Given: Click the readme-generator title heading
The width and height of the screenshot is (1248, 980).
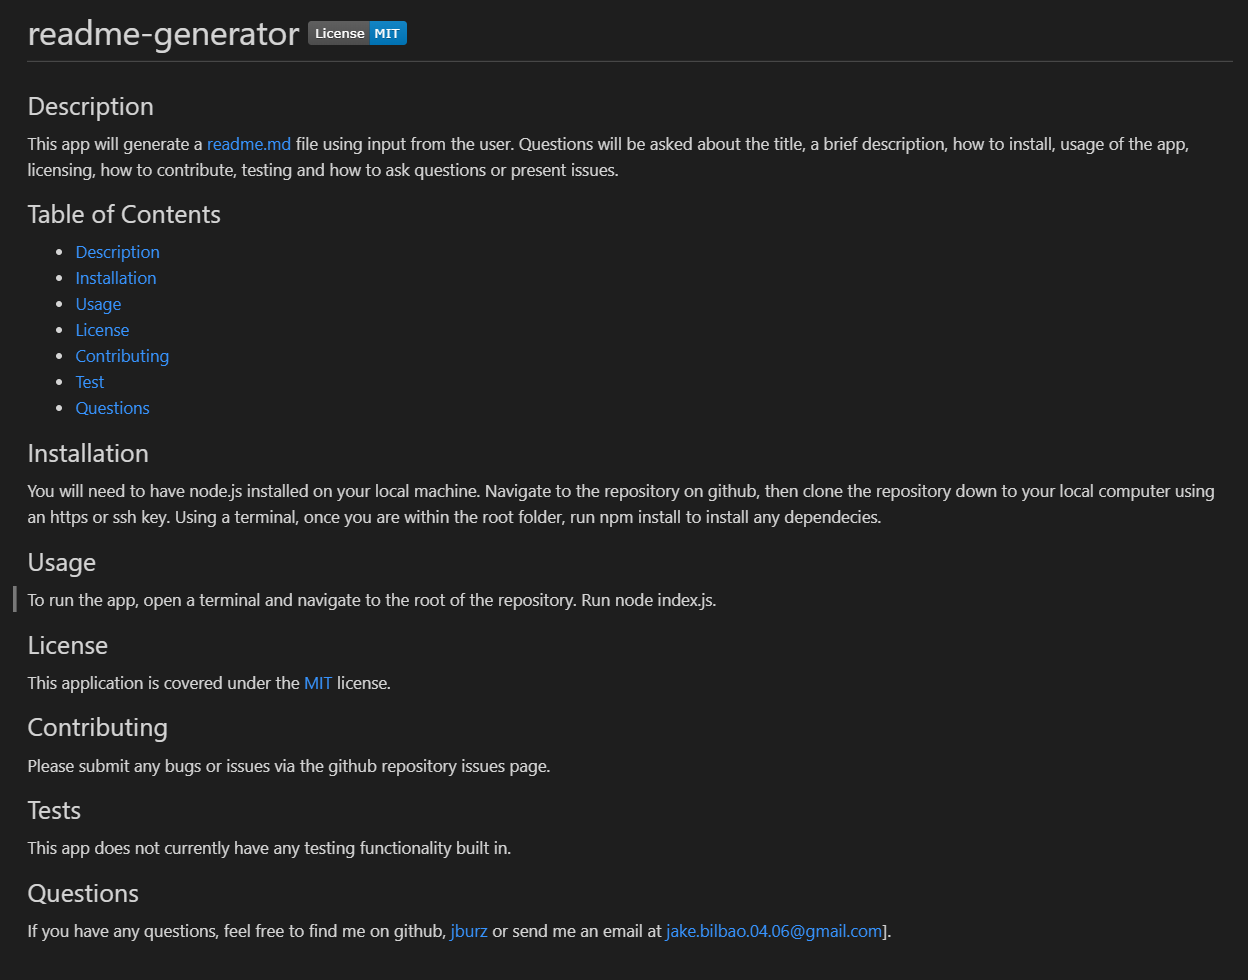Looking at the screenshot, I should pos(163,34).
